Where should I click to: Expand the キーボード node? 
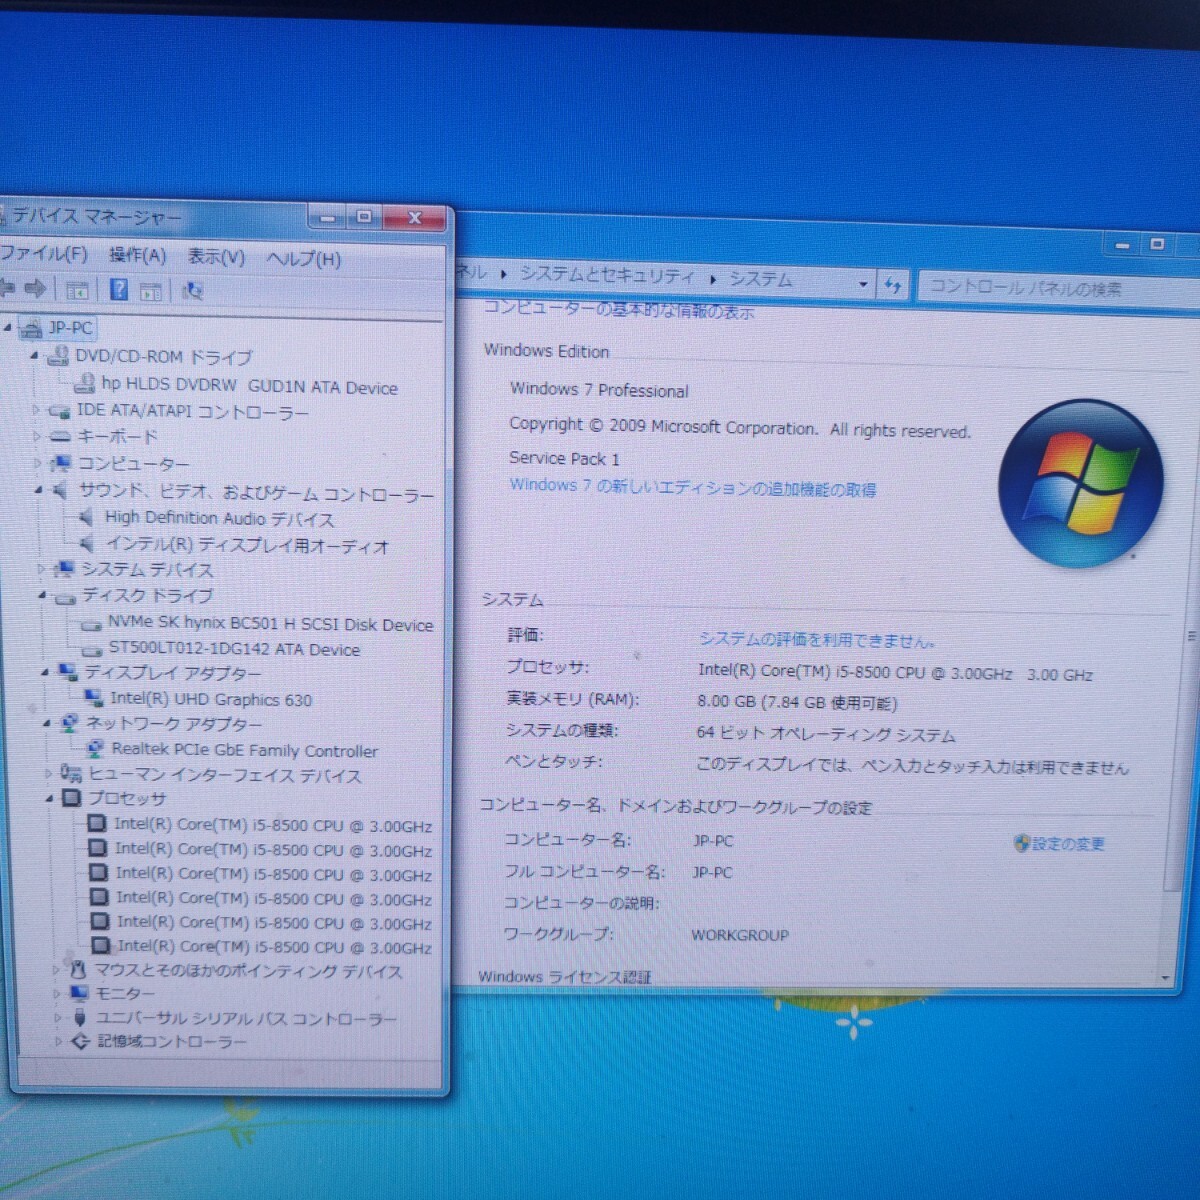(38, 437)
